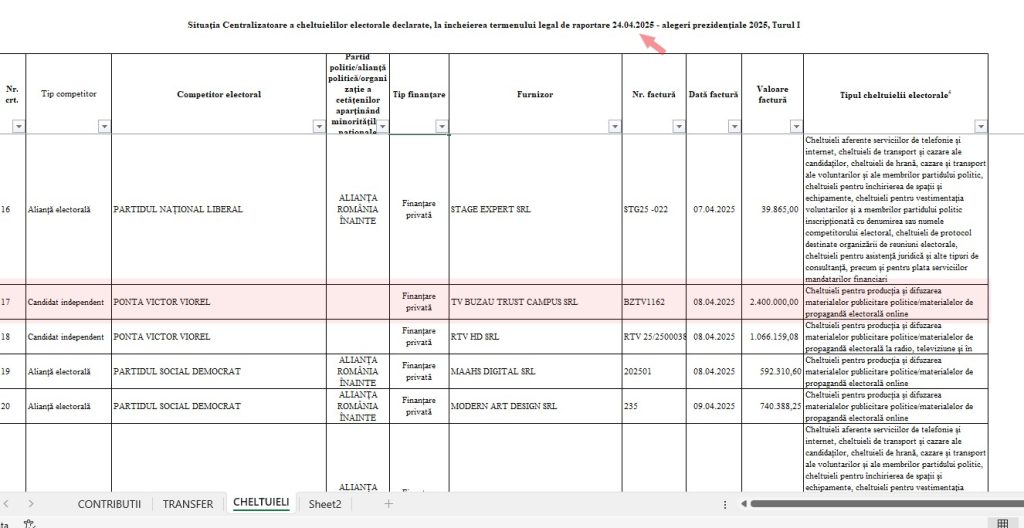Select the '08.04.2025' date in the BZTV1162 row
Image resolution: width=1024 pixels, height=528 pixels.
coord(714,302)
